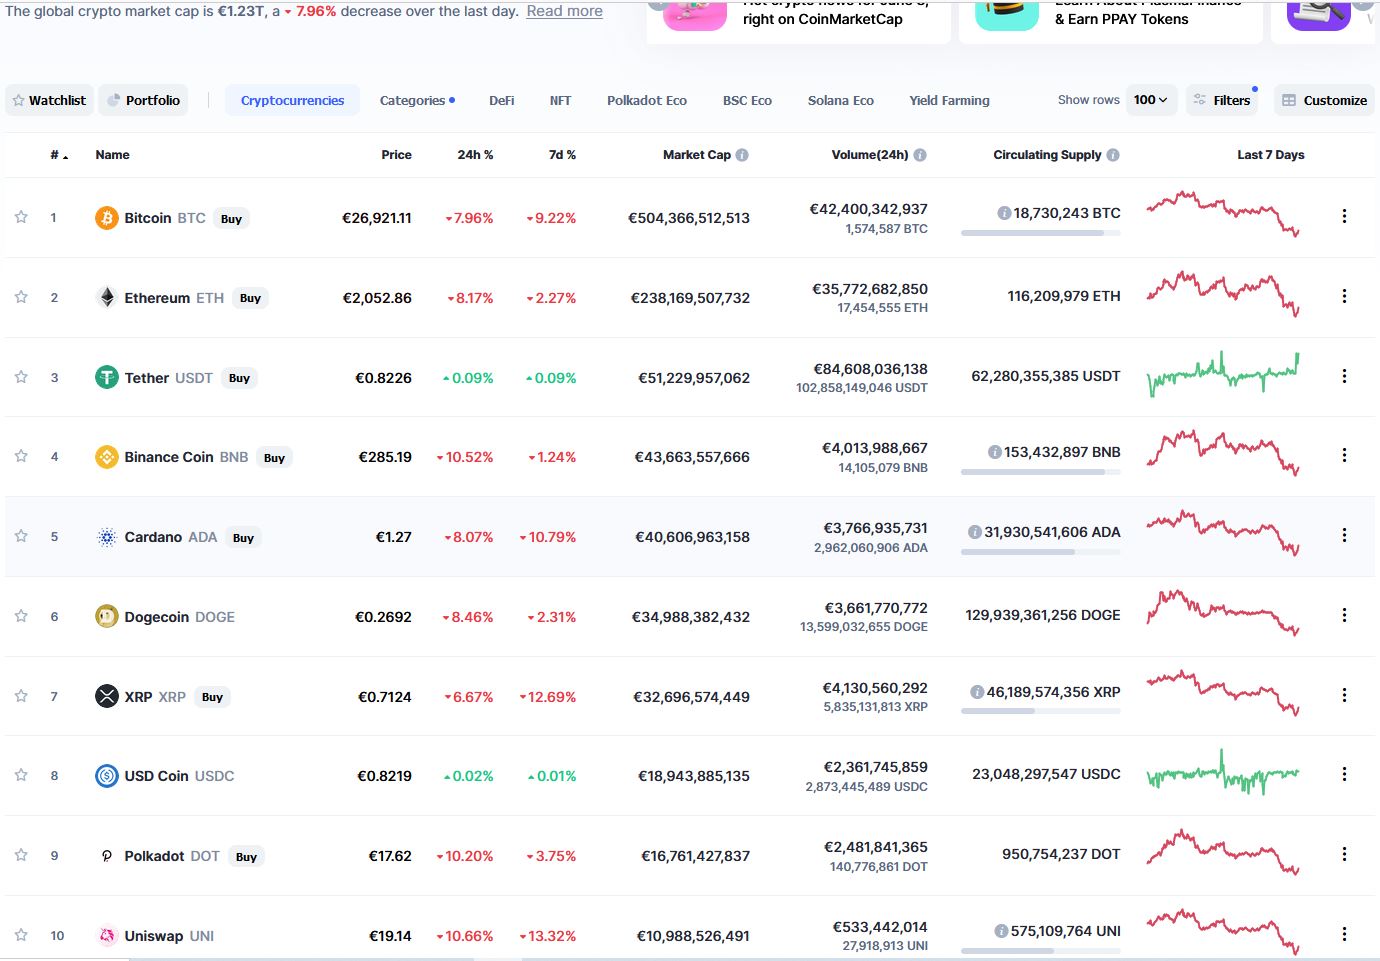Screen dimensions: 1380x961
Task: Sort by rank using the # header
Action: tap(59, 155)
